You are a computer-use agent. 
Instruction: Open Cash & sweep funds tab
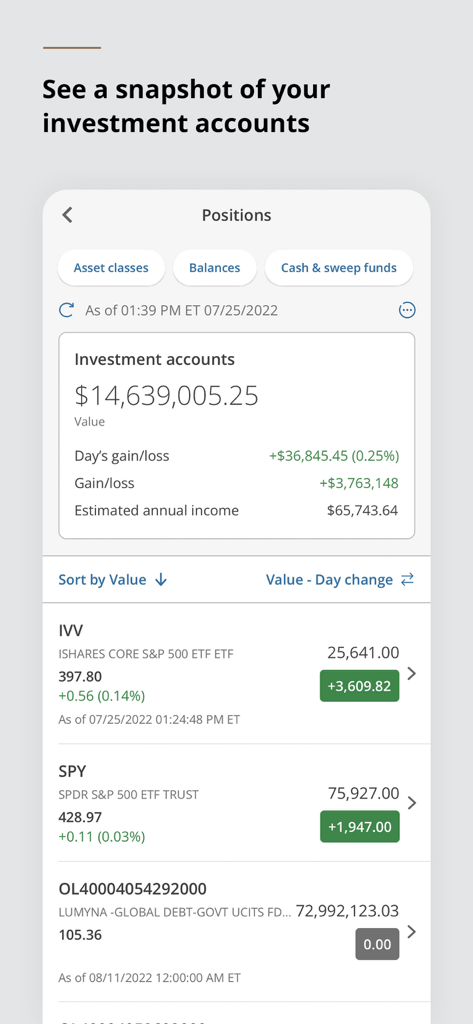[x=338, y=268]
